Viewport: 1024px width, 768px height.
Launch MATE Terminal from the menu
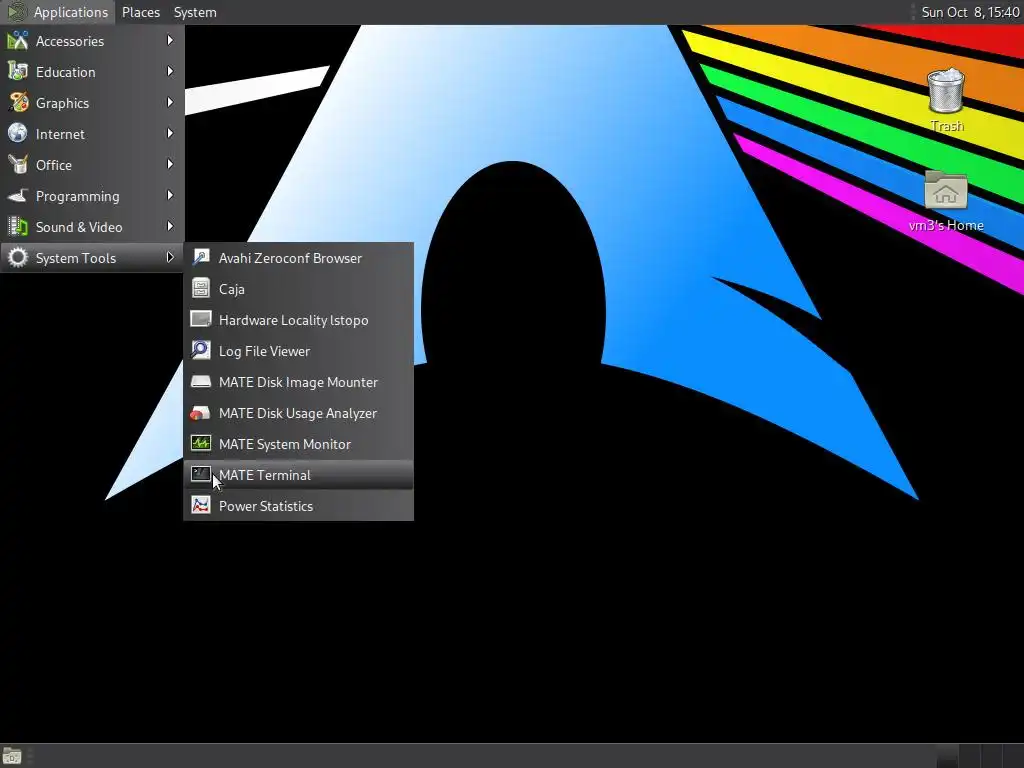pyautogui.click(x=298, y=475)
